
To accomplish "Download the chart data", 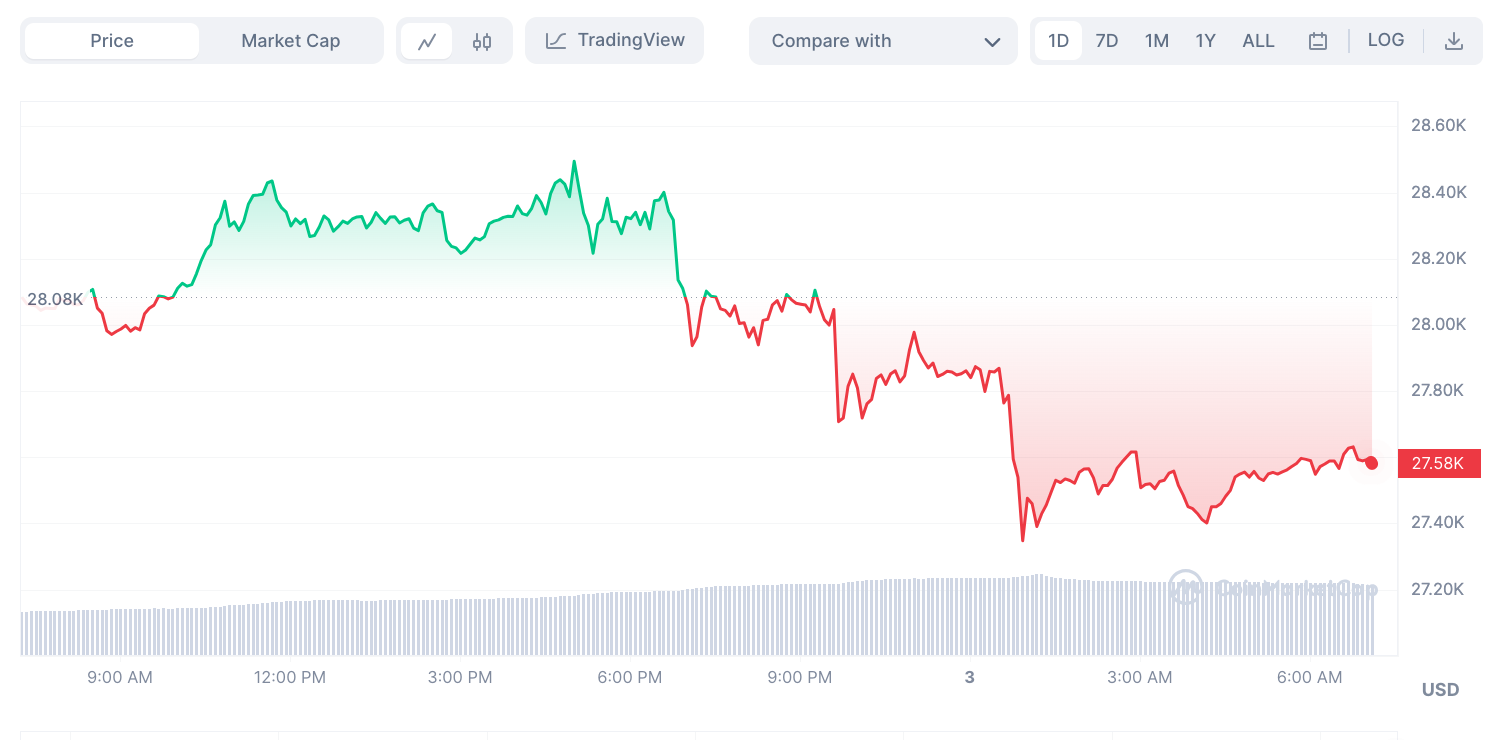I will (1454, 41).
